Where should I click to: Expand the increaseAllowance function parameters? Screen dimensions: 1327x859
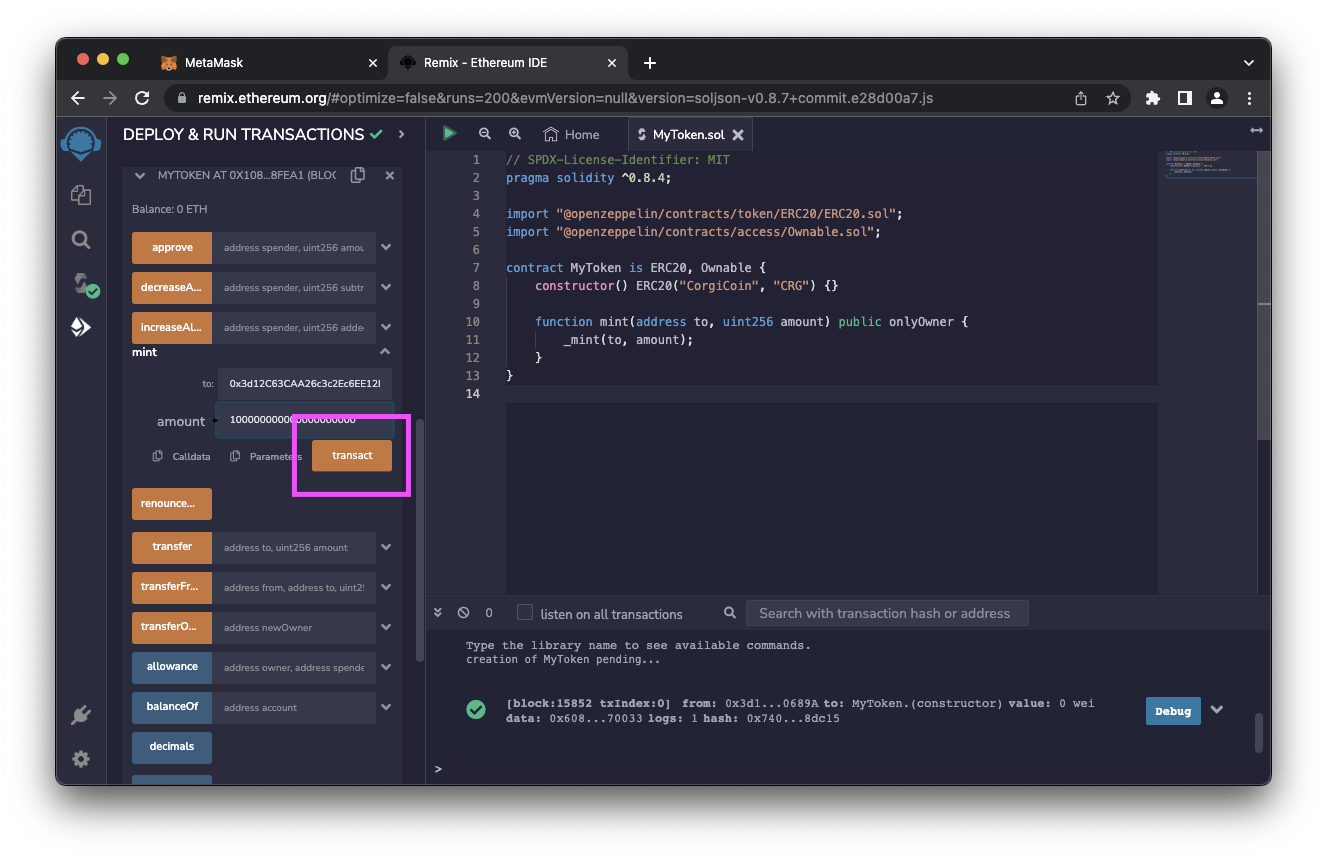(386, 327)
